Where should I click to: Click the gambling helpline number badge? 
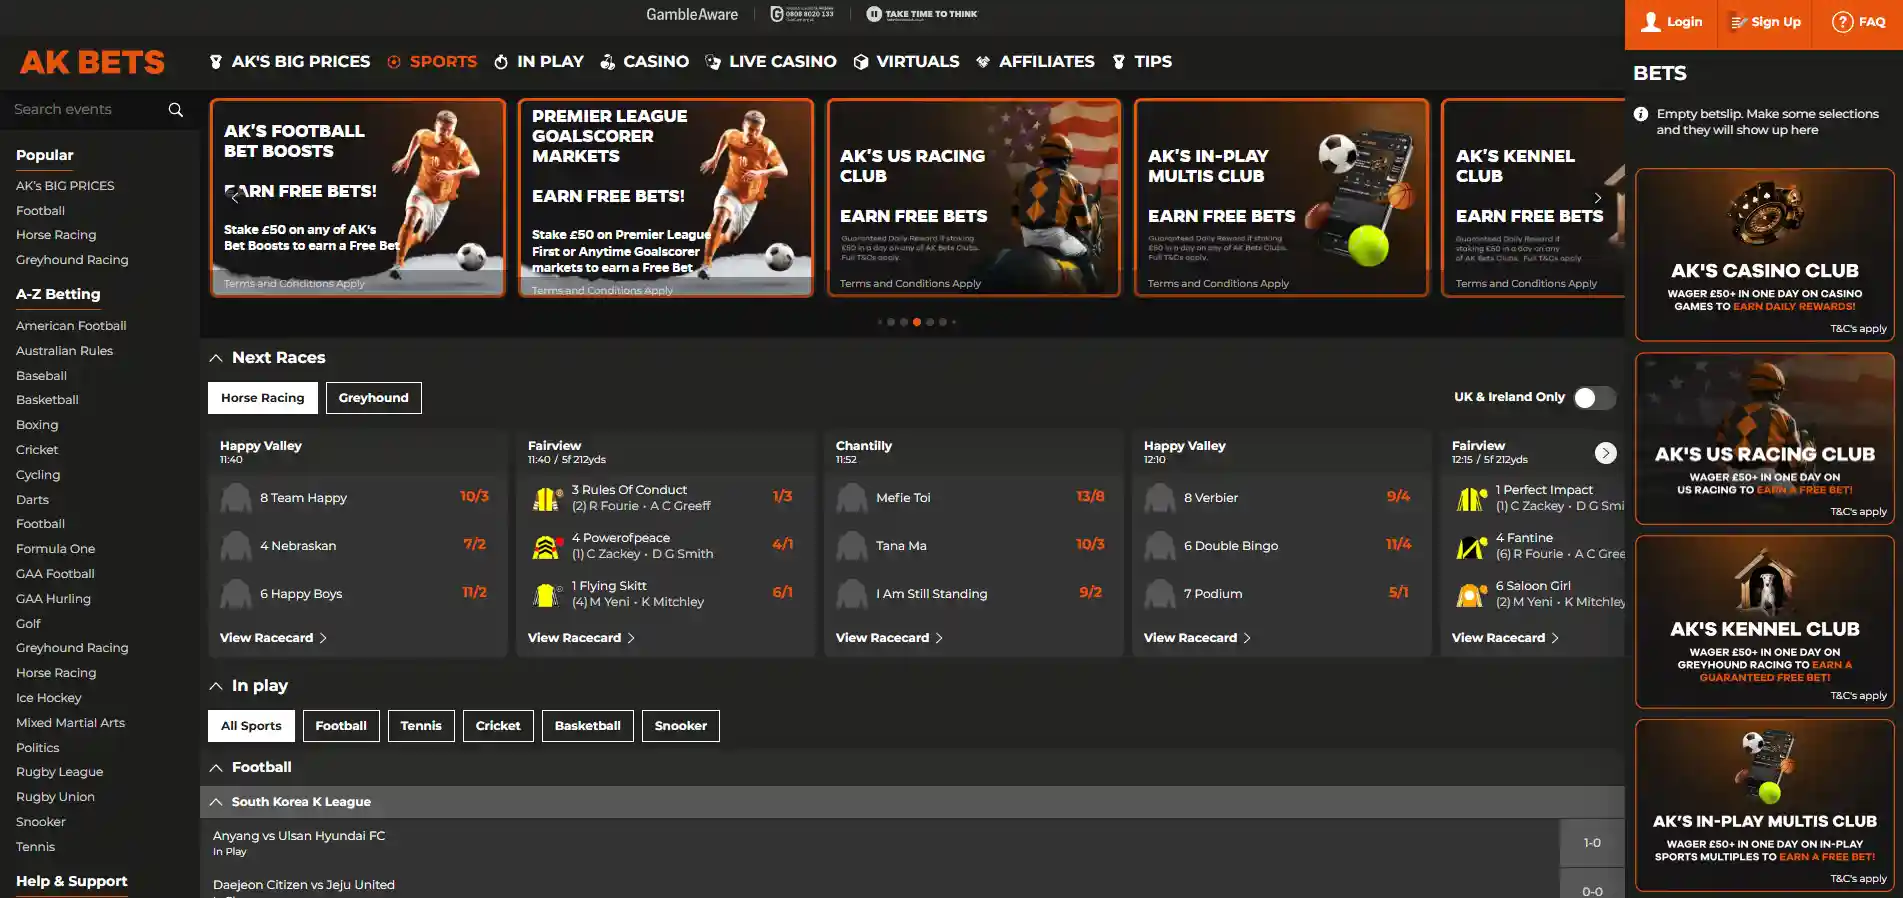802,14
